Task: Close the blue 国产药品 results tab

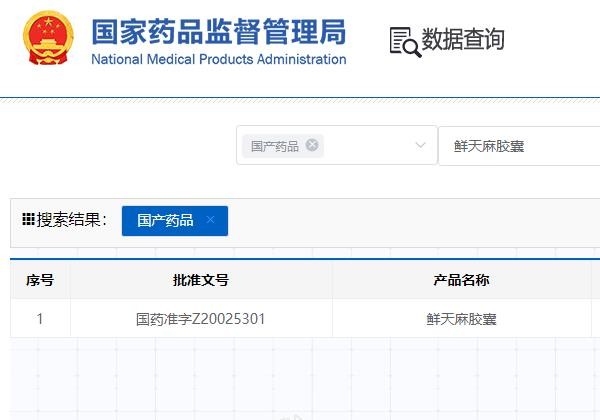Action: 210,220
